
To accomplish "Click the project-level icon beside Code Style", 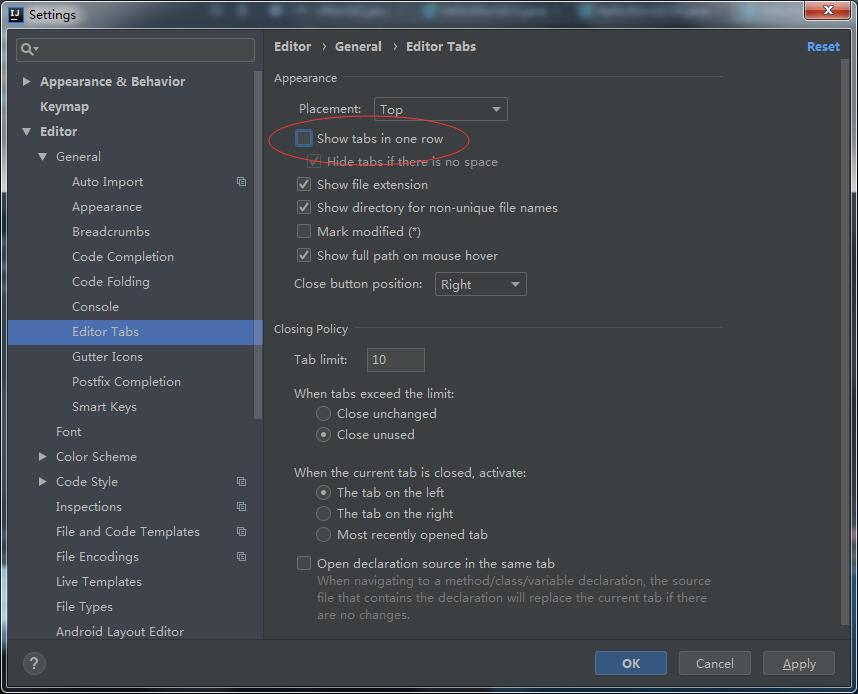I will tap(241, 482).
